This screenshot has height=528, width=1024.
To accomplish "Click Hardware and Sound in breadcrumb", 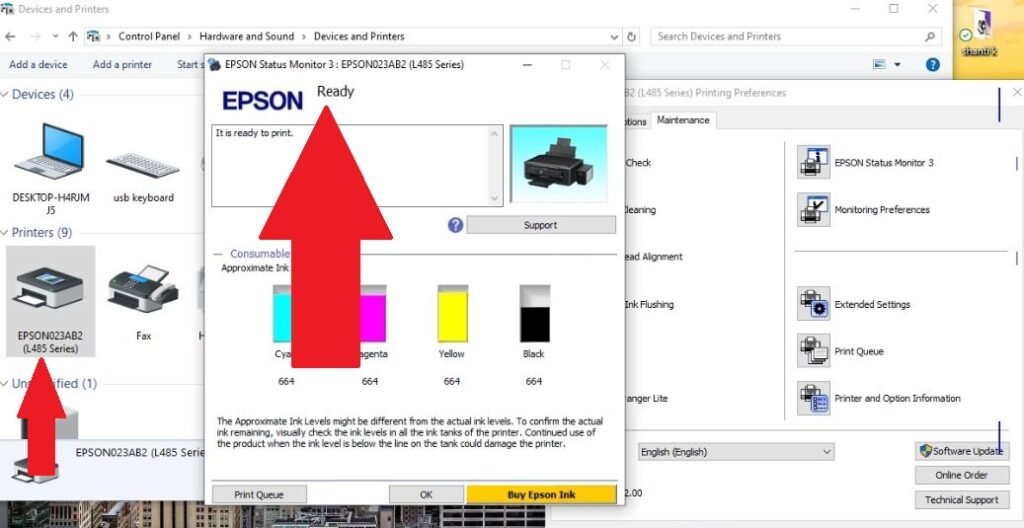I will (247, 37).
